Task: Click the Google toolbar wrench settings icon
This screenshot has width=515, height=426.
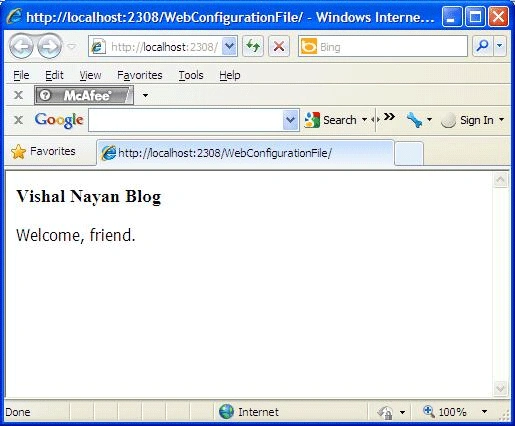Action: [414, 120]
